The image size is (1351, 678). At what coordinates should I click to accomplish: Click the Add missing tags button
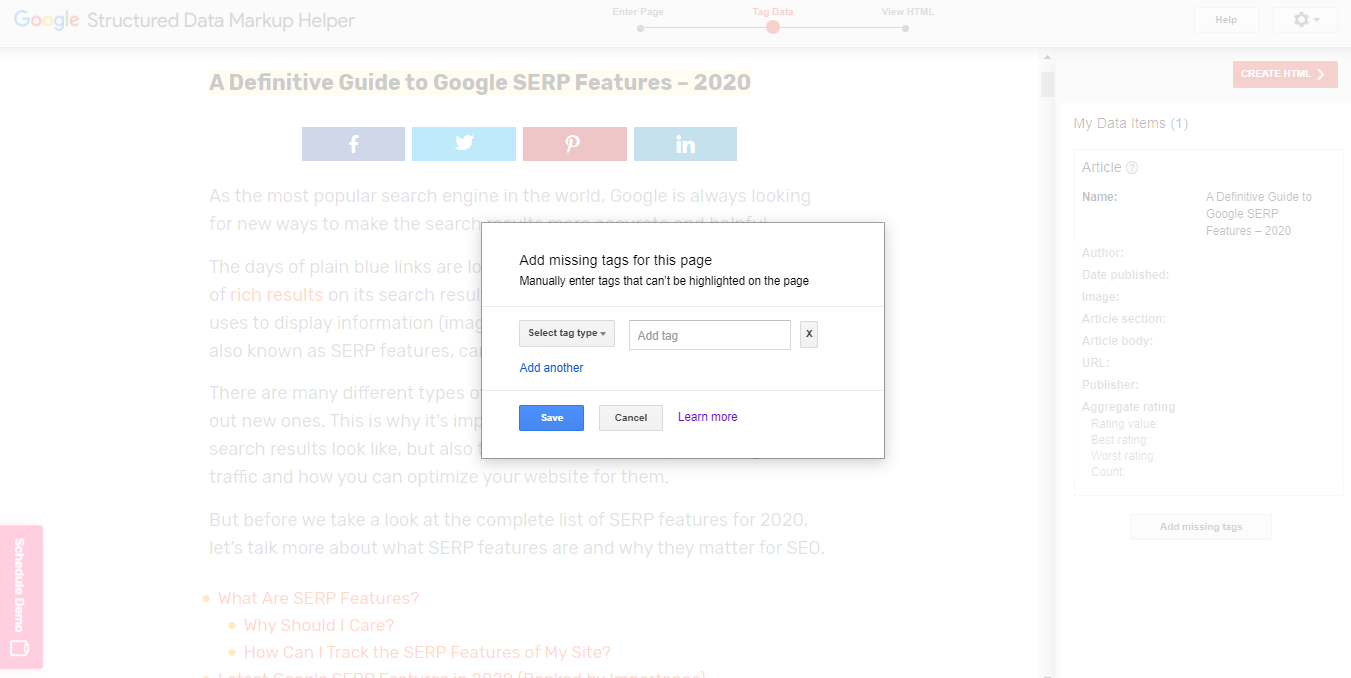[x=1201, y=527]
